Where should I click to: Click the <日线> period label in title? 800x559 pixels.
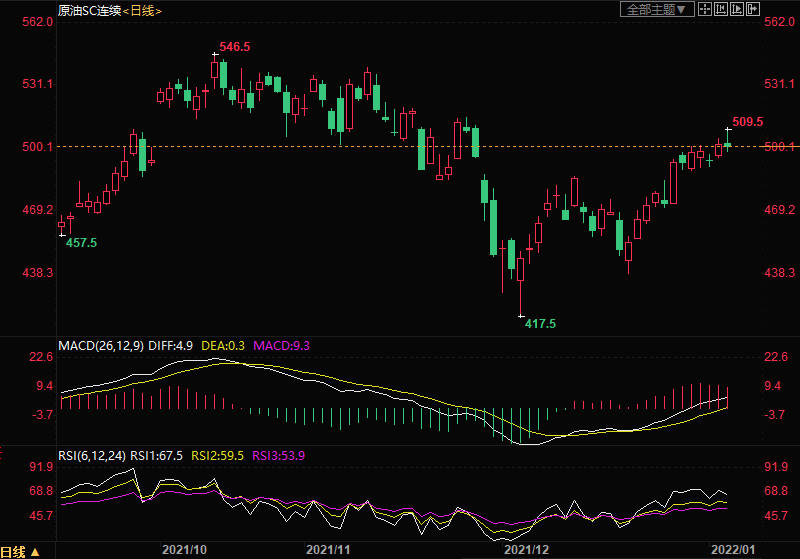tap(142, 10)
